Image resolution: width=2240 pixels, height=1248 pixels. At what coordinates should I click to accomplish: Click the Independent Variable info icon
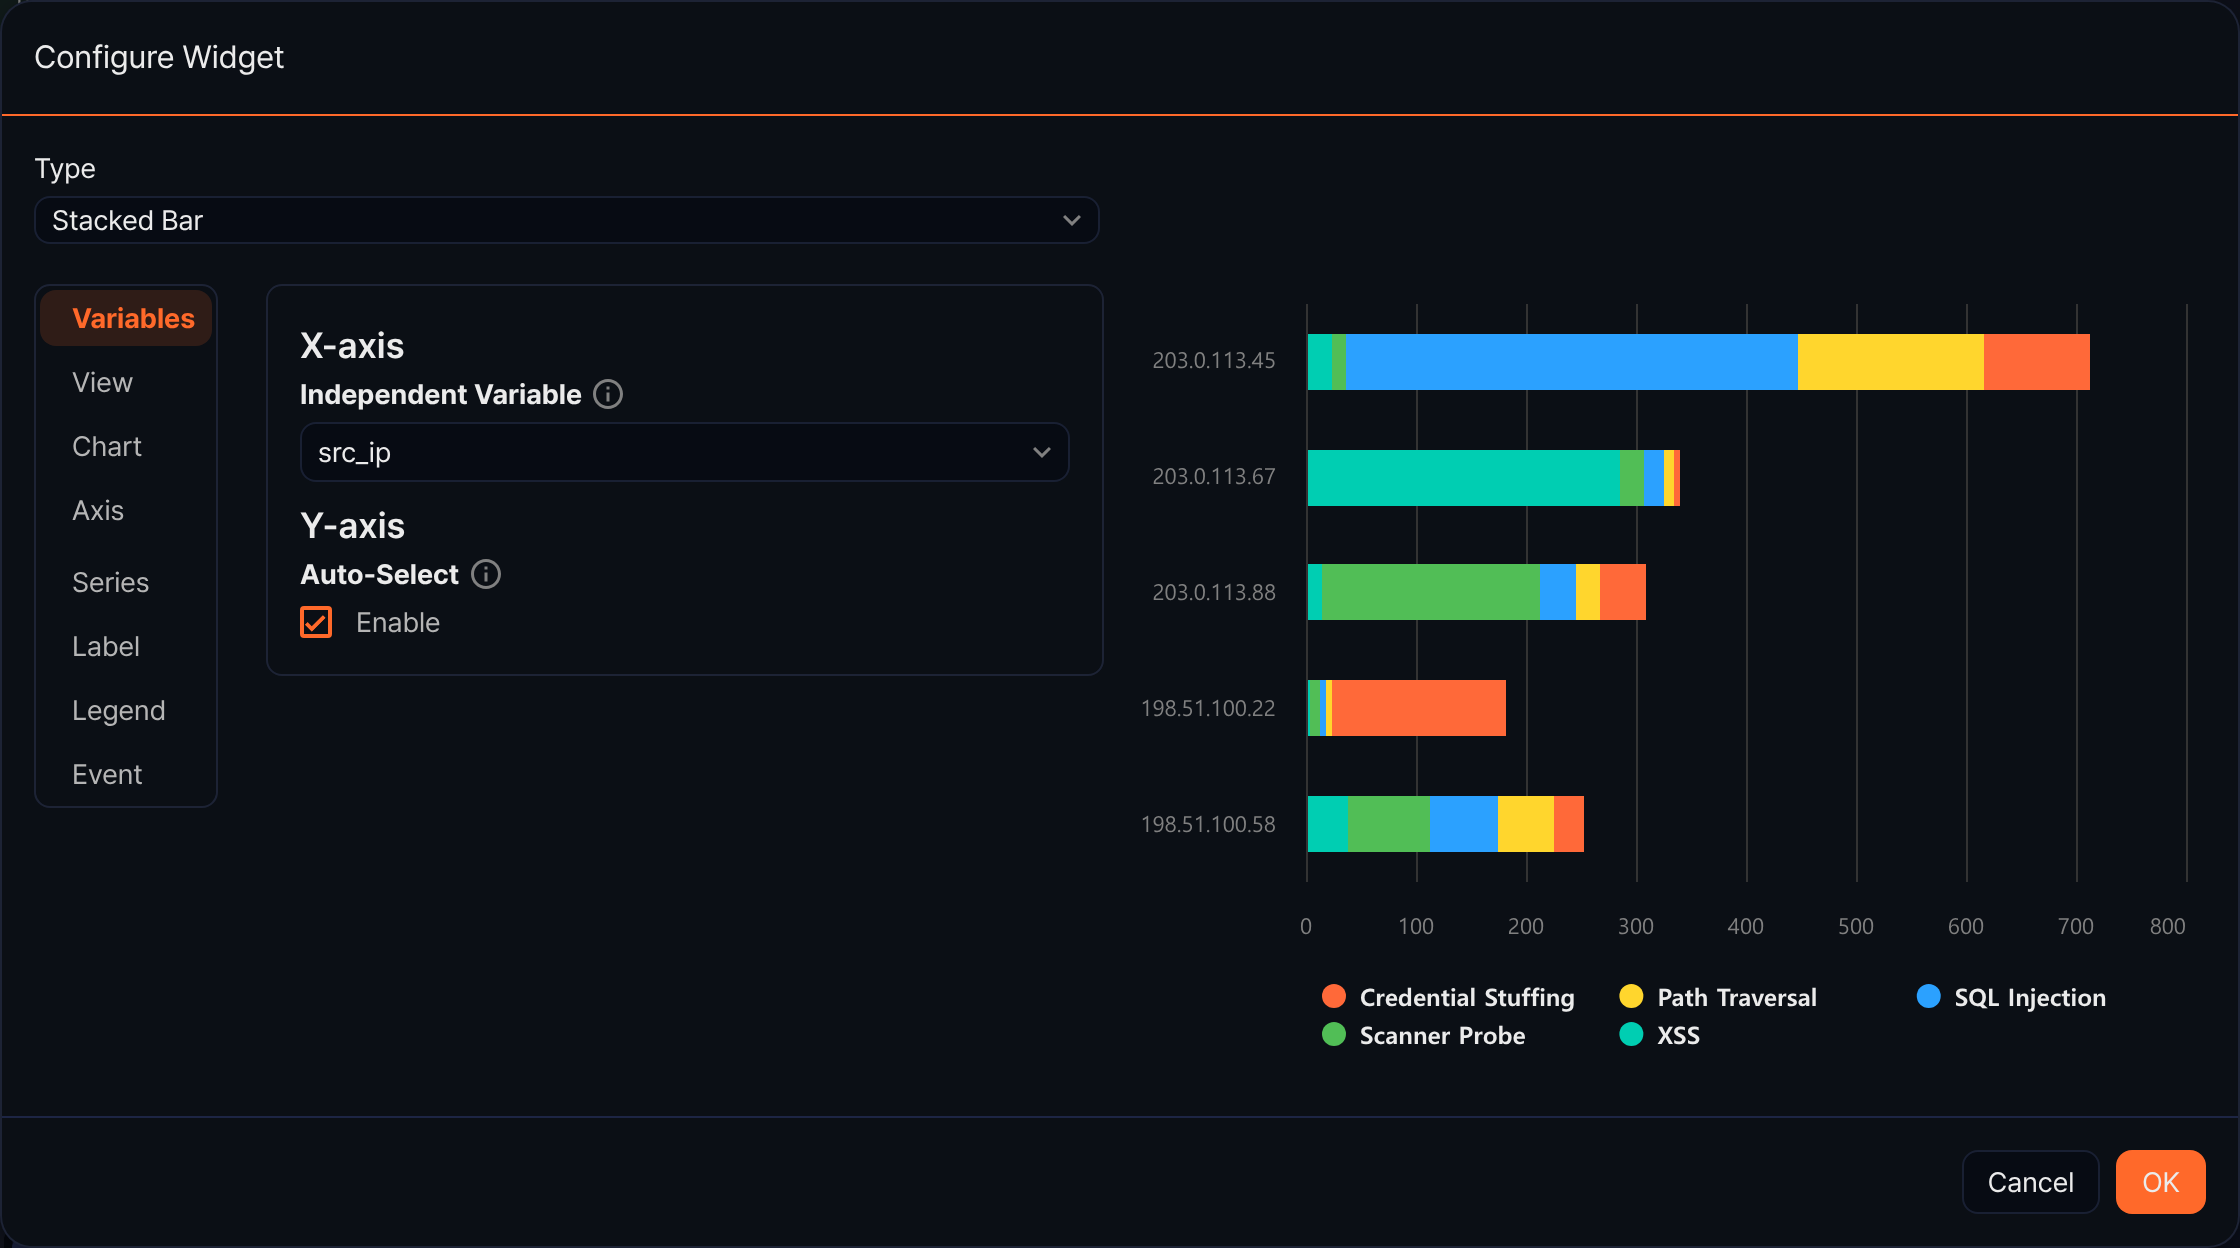click(608, 394)
